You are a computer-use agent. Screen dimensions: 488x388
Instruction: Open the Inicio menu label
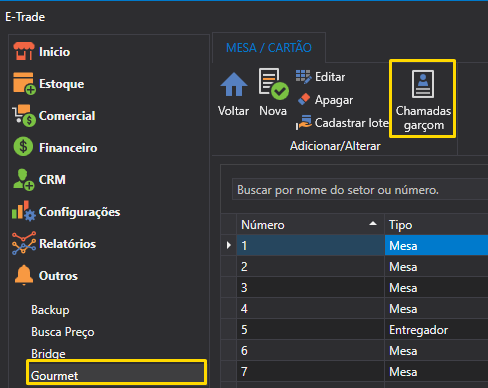click(54, 52)
